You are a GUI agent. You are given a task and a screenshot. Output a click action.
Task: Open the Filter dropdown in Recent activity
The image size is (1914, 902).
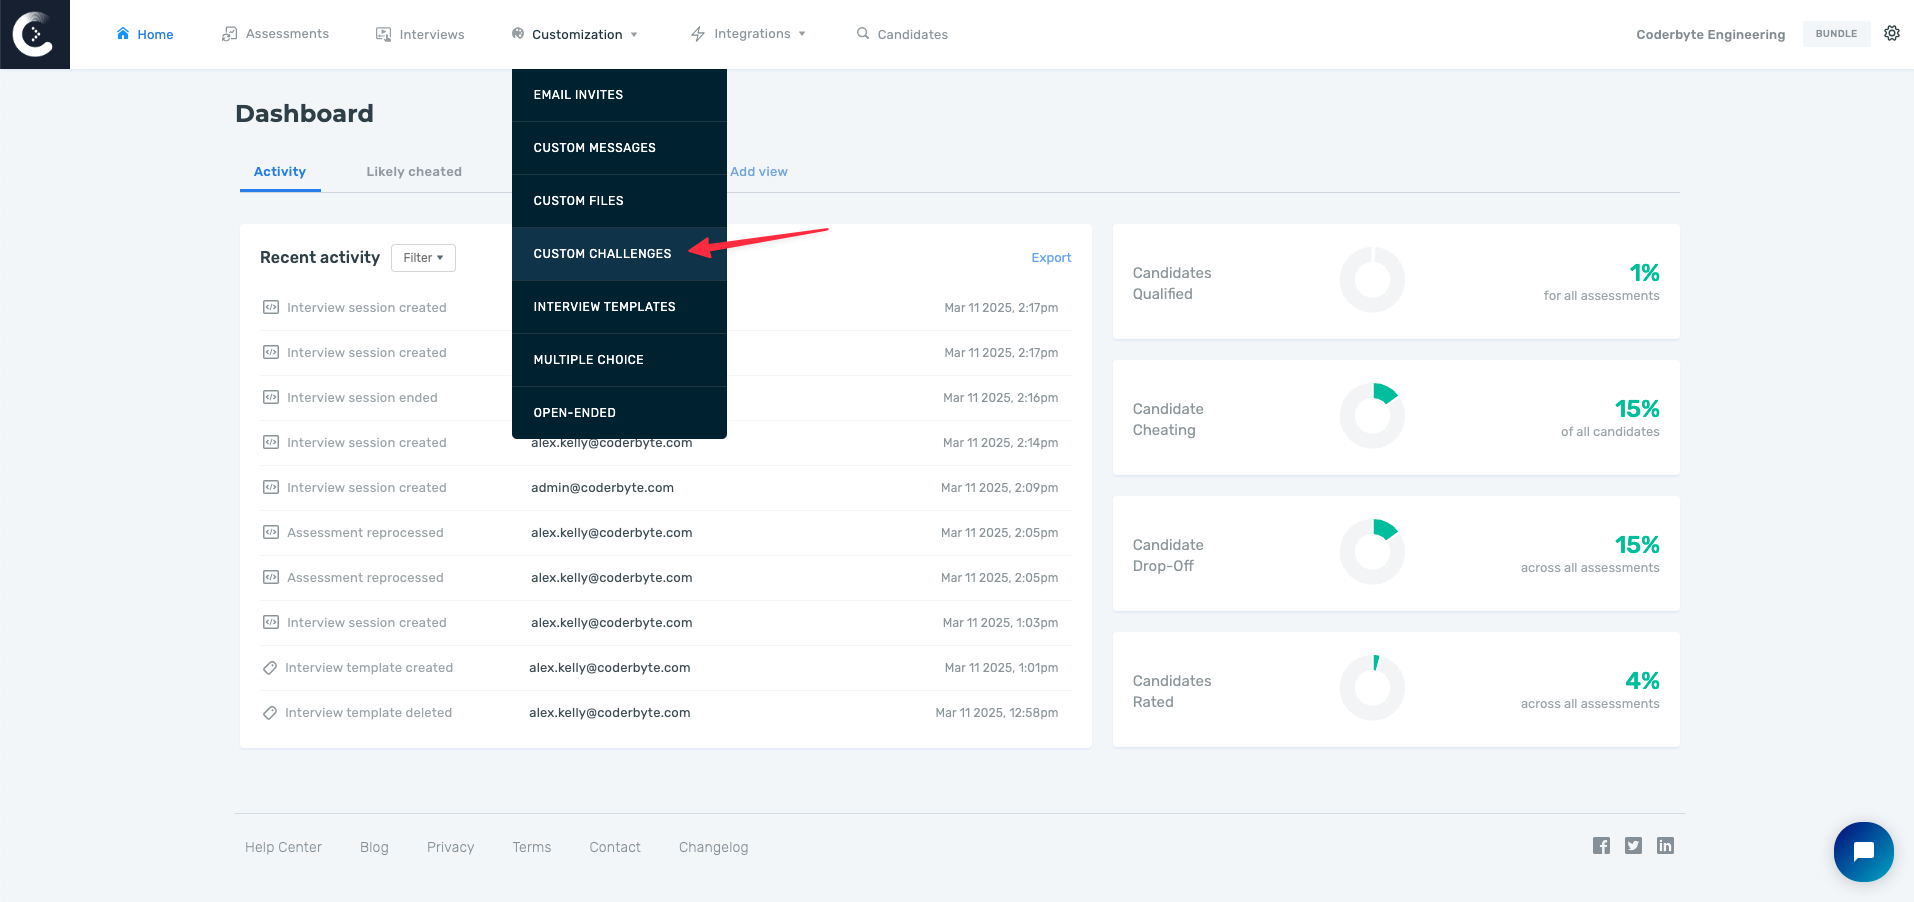[423, 257]
